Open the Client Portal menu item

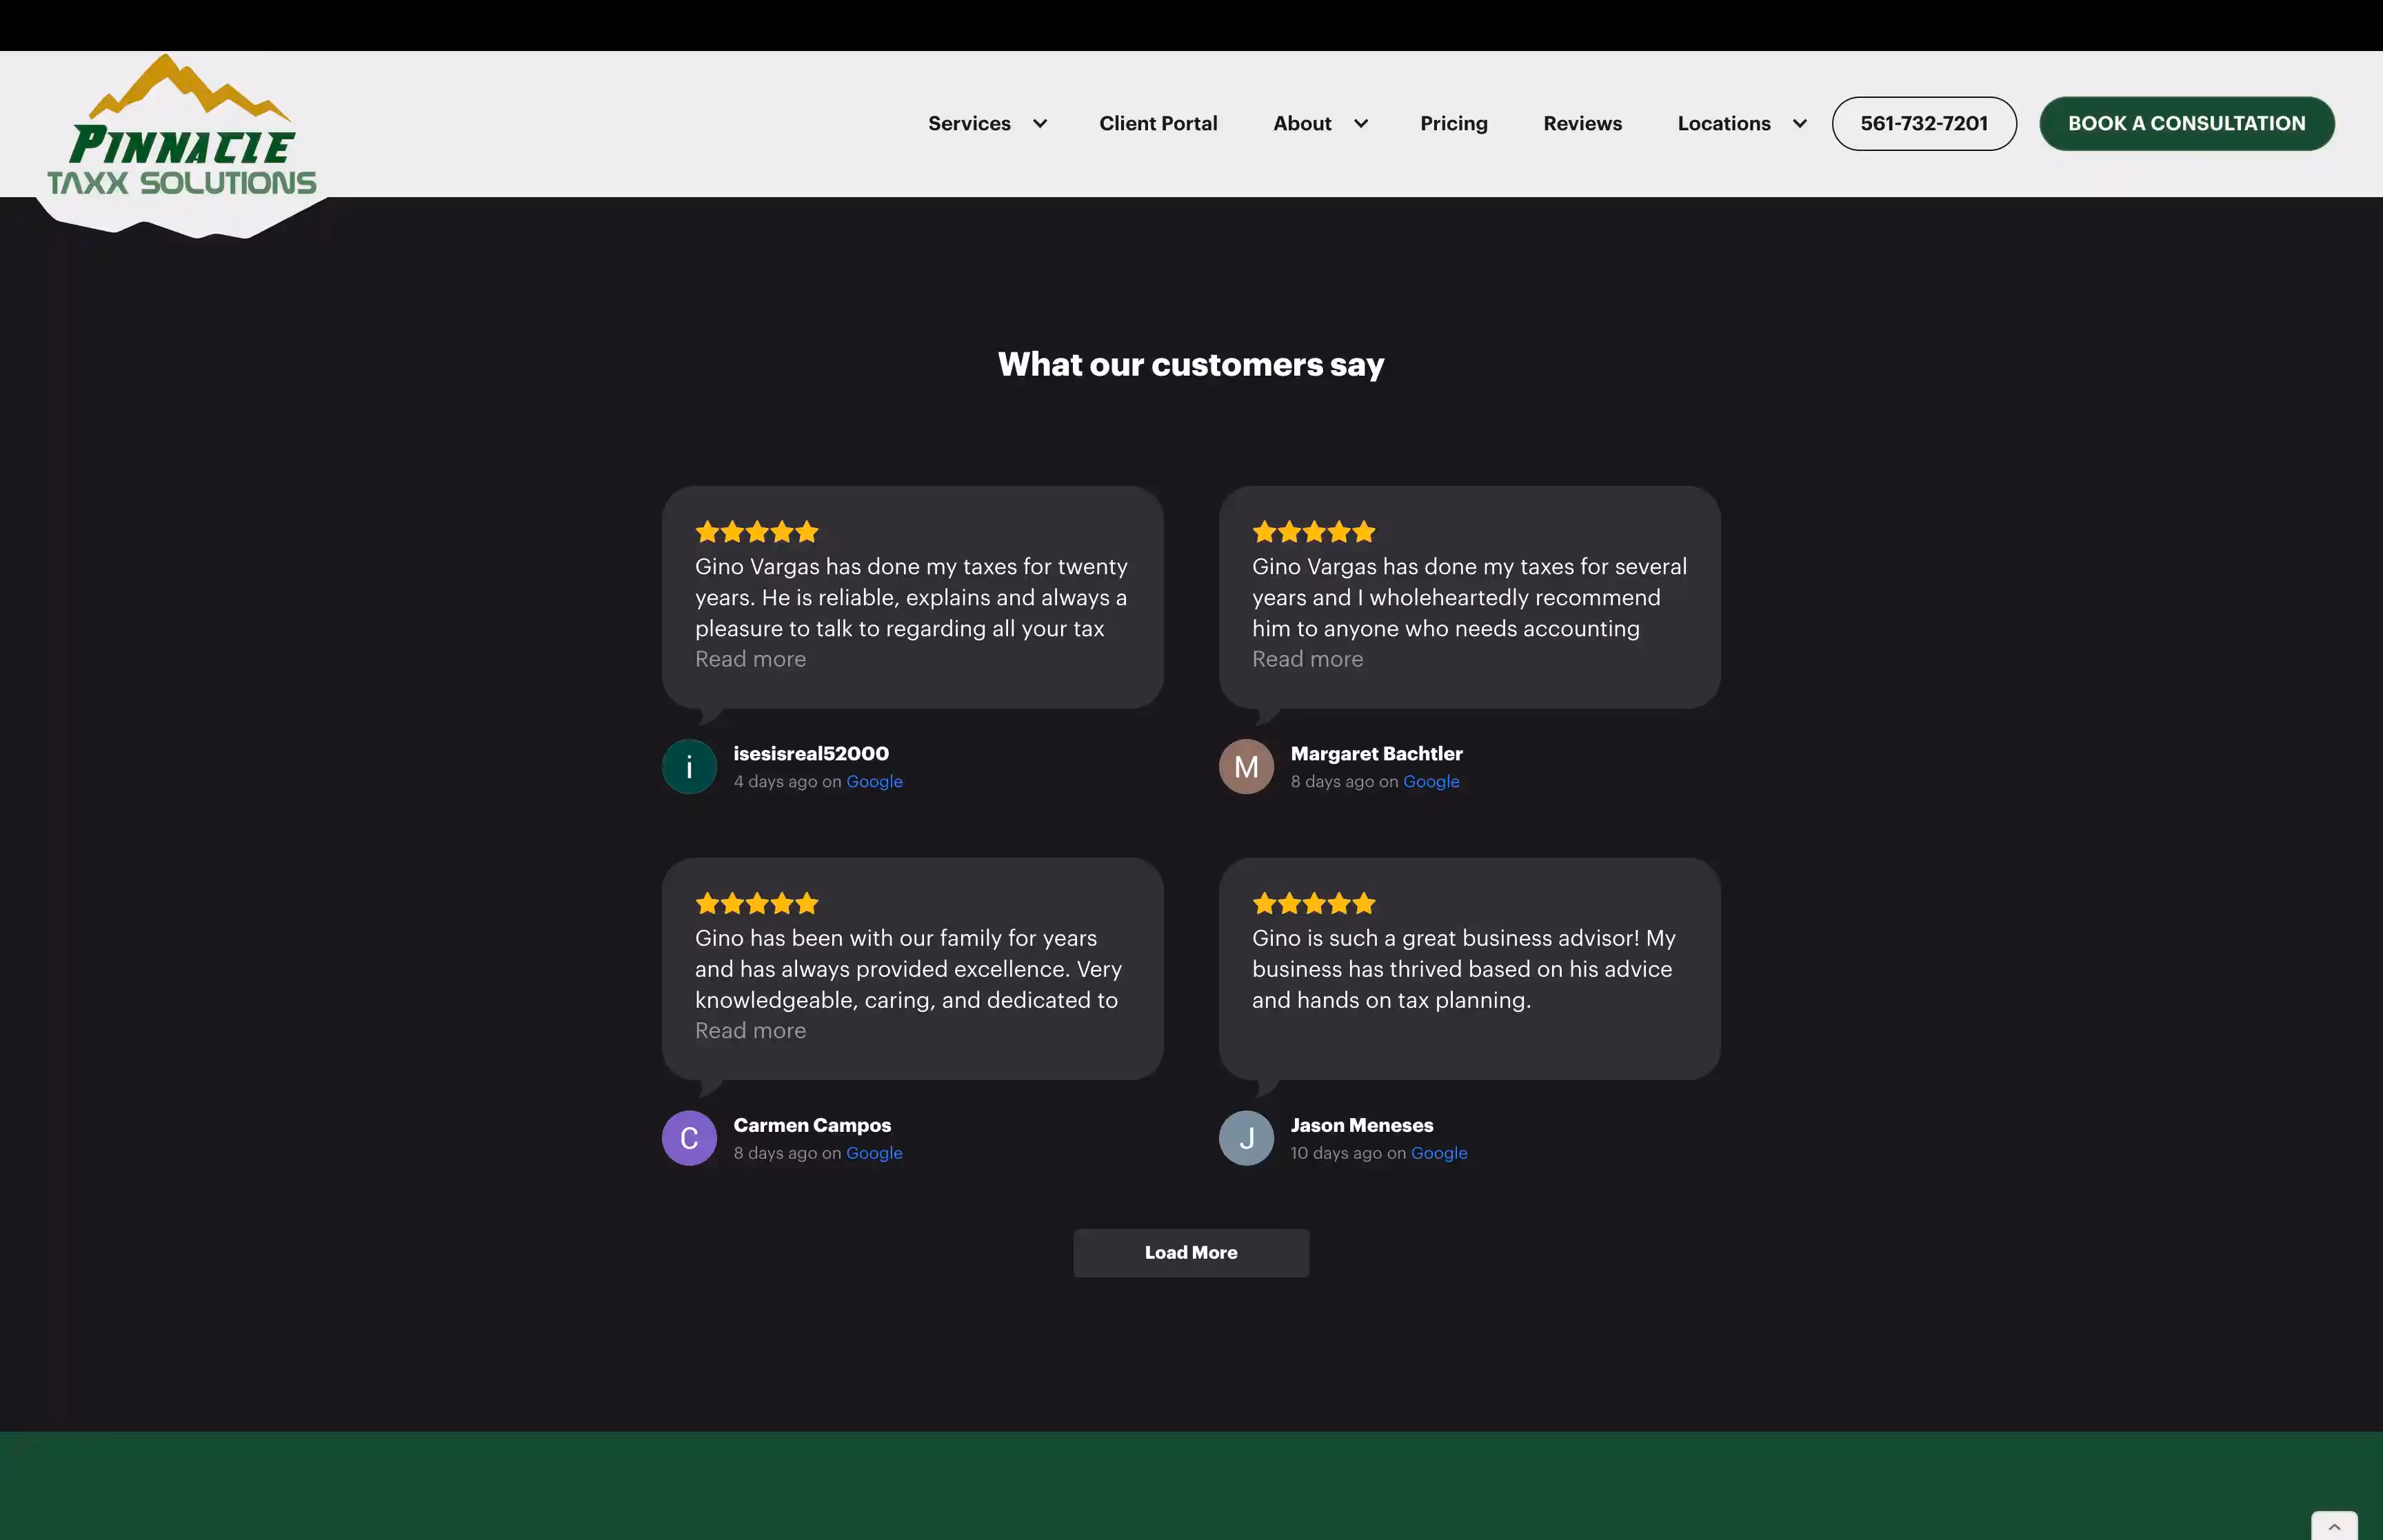click(x=1158, y=124)
